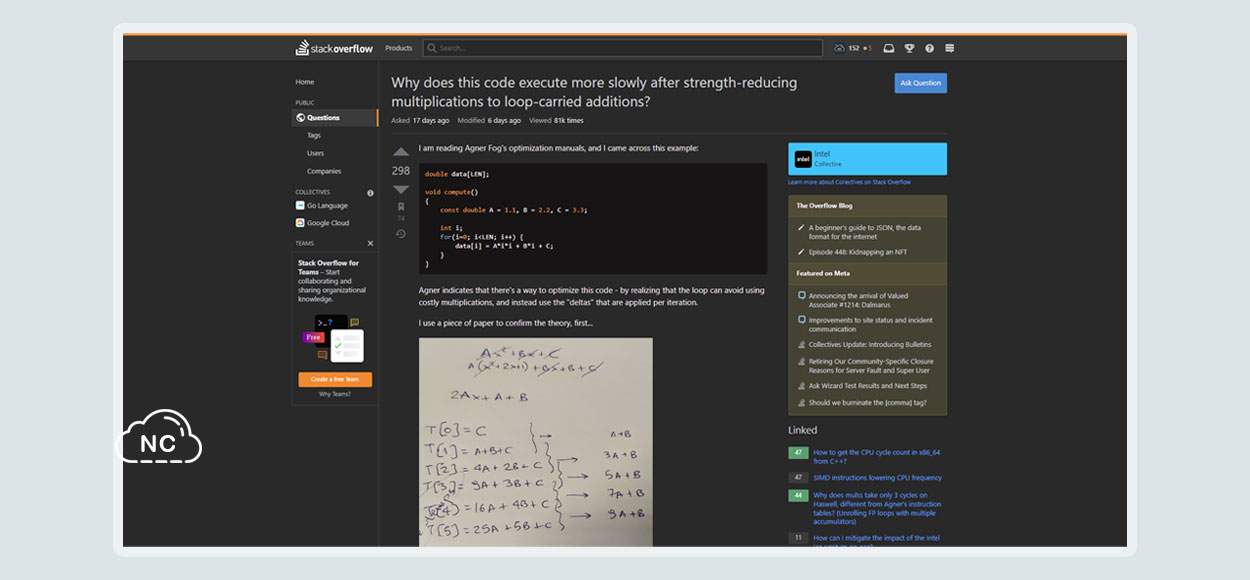Viewport: 1250px width, 580px height.
Task: Click the Collectives info icon
Action: point(370,192)
